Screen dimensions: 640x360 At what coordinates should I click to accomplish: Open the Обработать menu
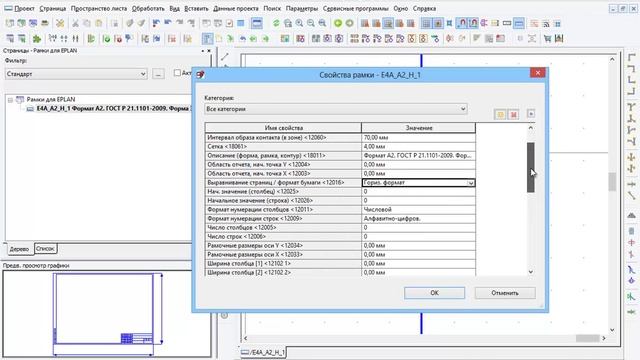pyautogui.click(x=148, y=8)
